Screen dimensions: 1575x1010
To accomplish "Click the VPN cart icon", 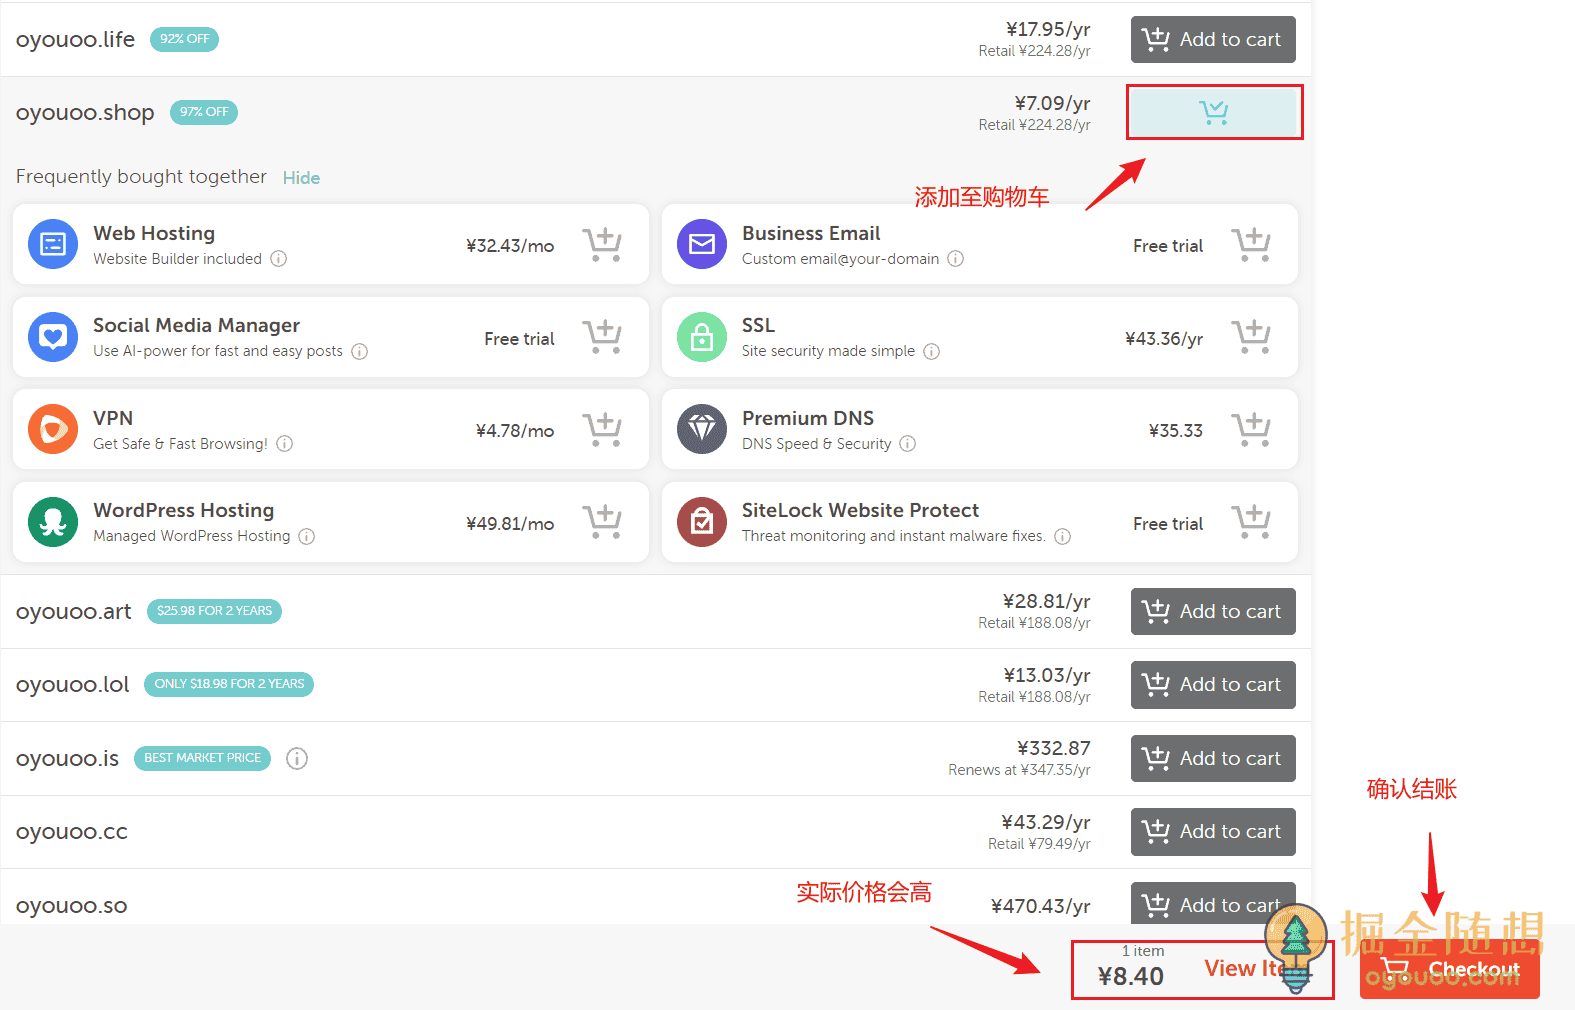I will (x=602, y=430).
